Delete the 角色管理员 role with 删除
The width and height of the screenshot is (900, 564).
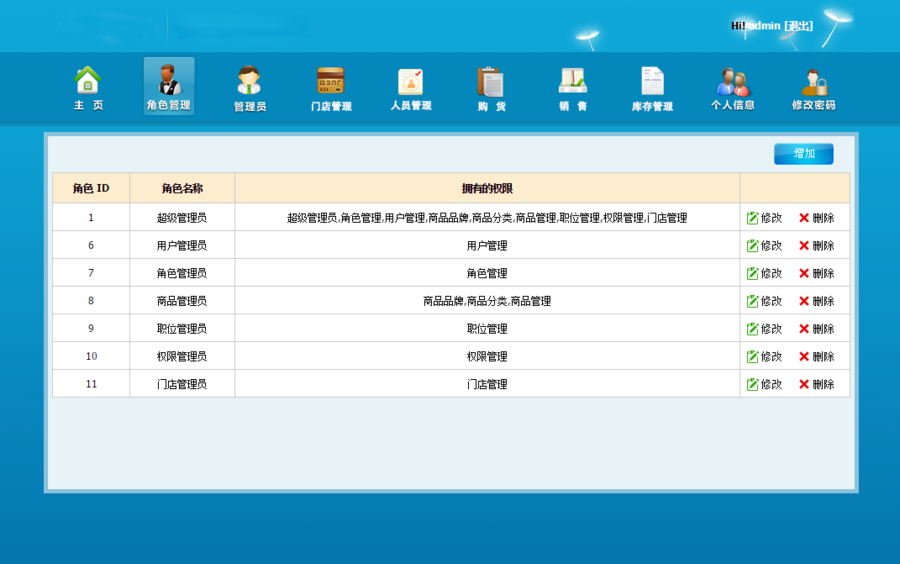816,273
